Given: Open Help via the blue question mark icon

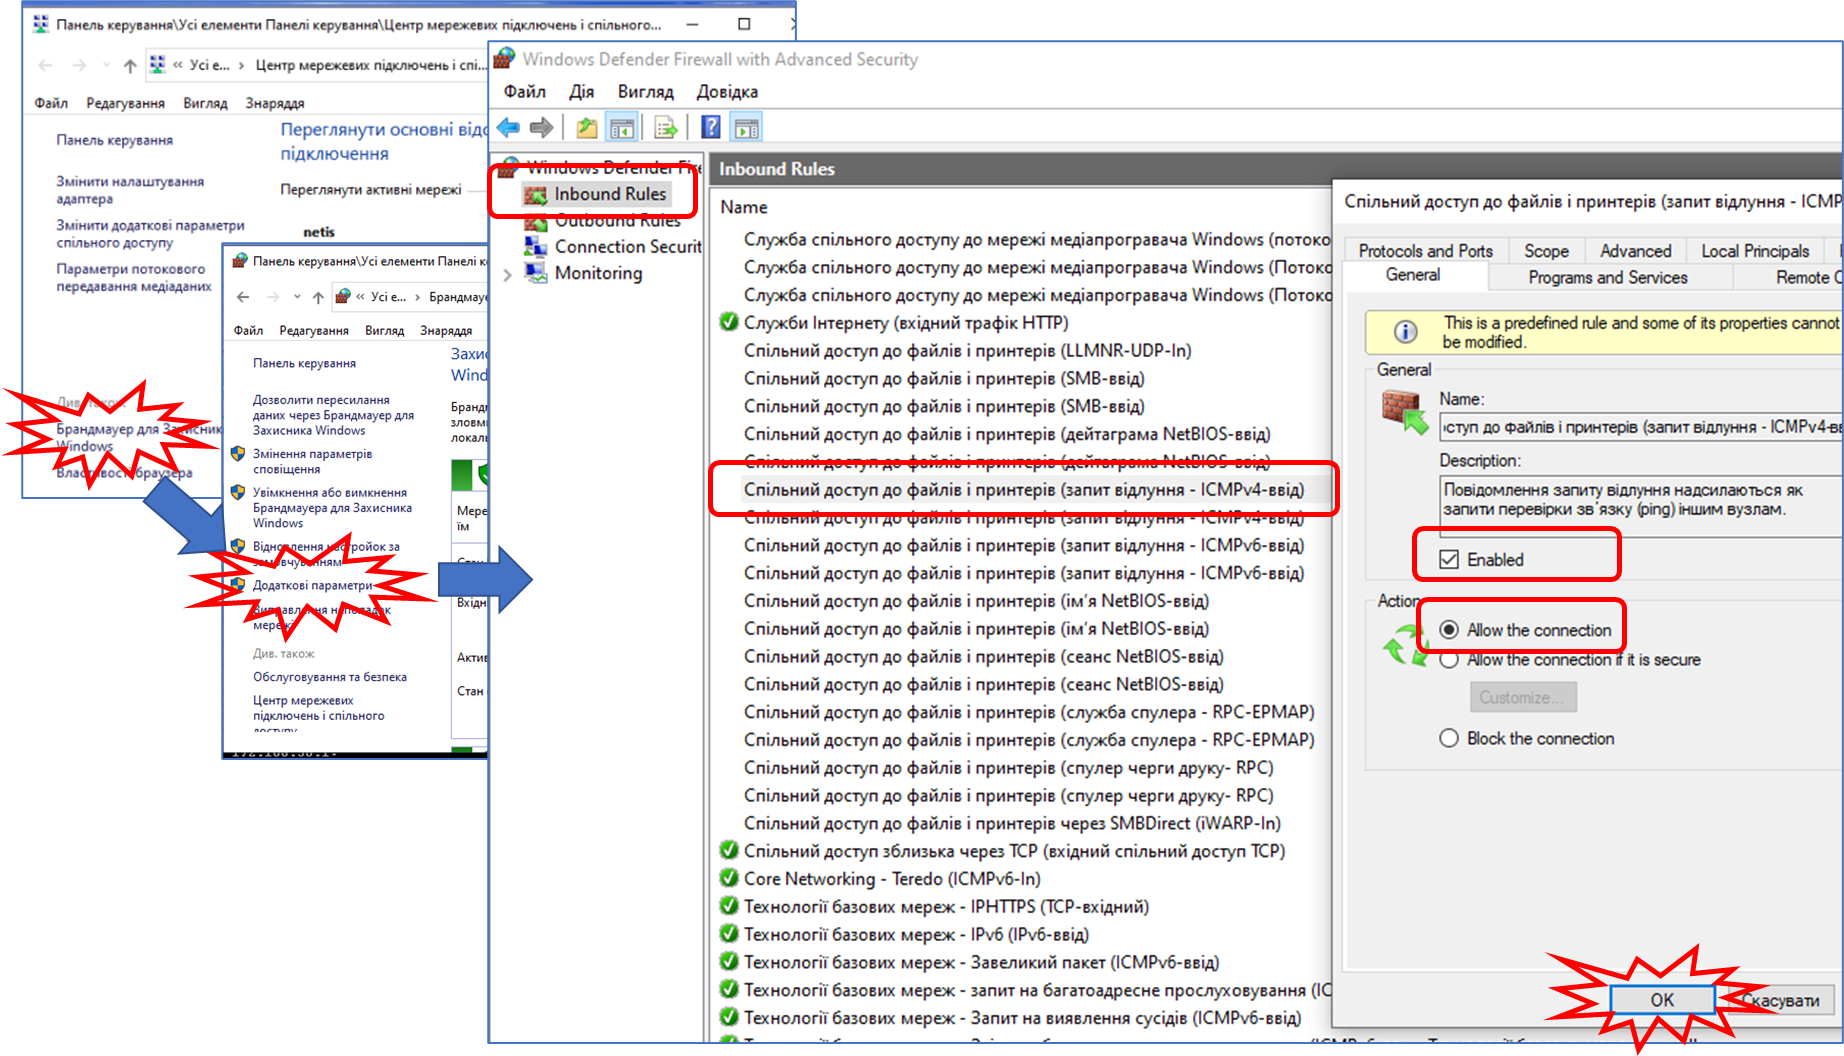Looking at the screenshot, I should [711, 127].
